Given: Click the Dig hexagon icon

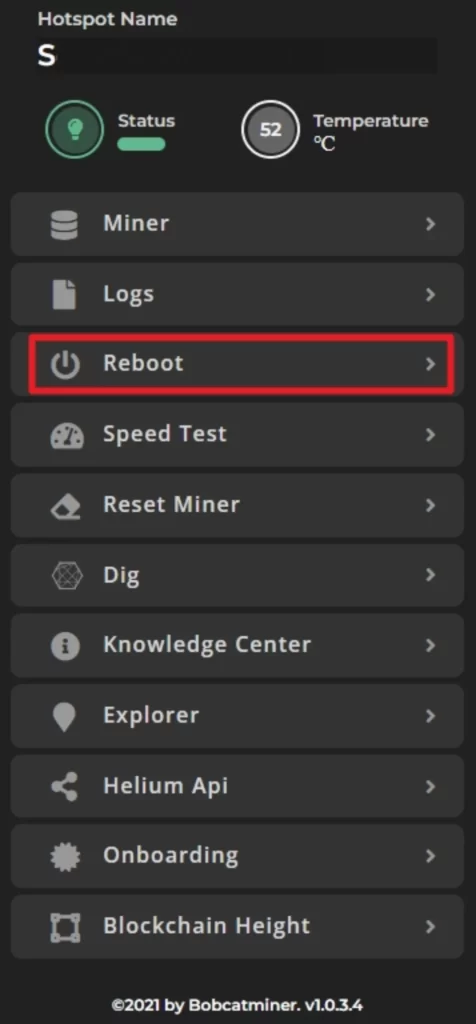Looking at the screenshot, I should [x=67, y=575].
